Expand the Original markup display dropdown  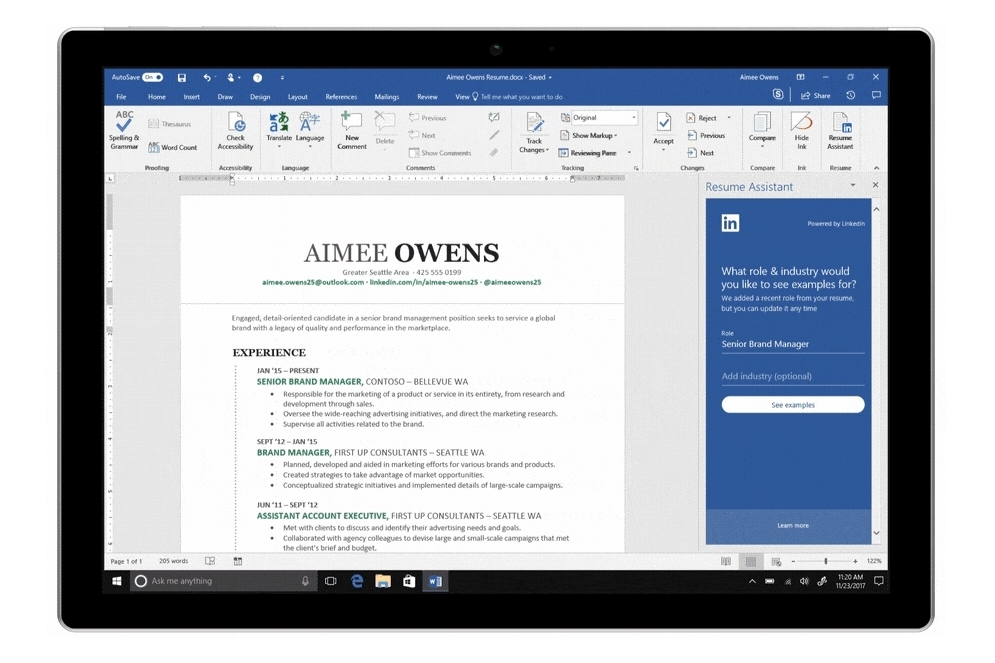pyautogui.click(x=633, y=117)
